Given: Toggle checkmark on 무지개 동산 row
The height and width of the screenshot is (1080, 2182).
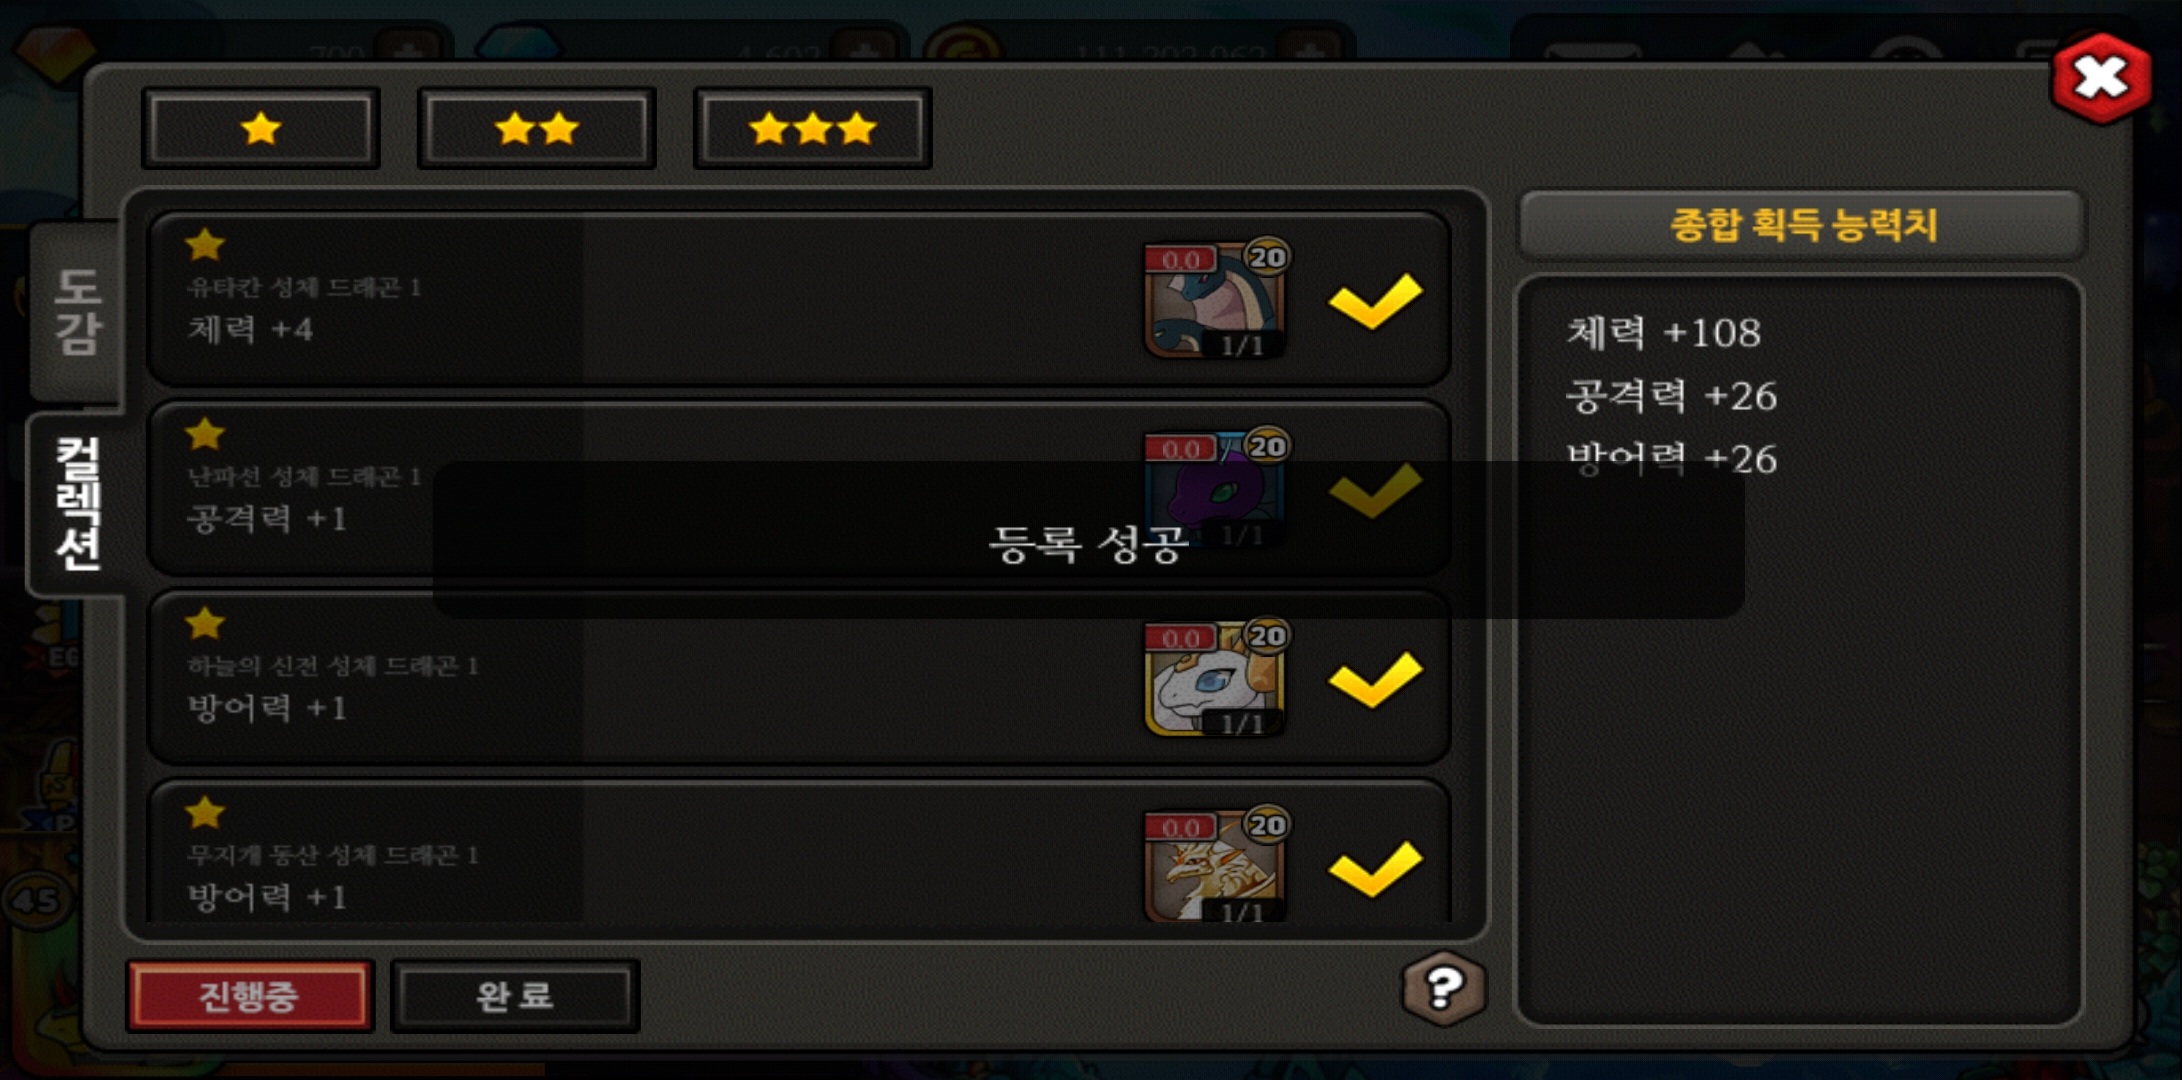Looking at the screenshot, I should coord(1375,868).
